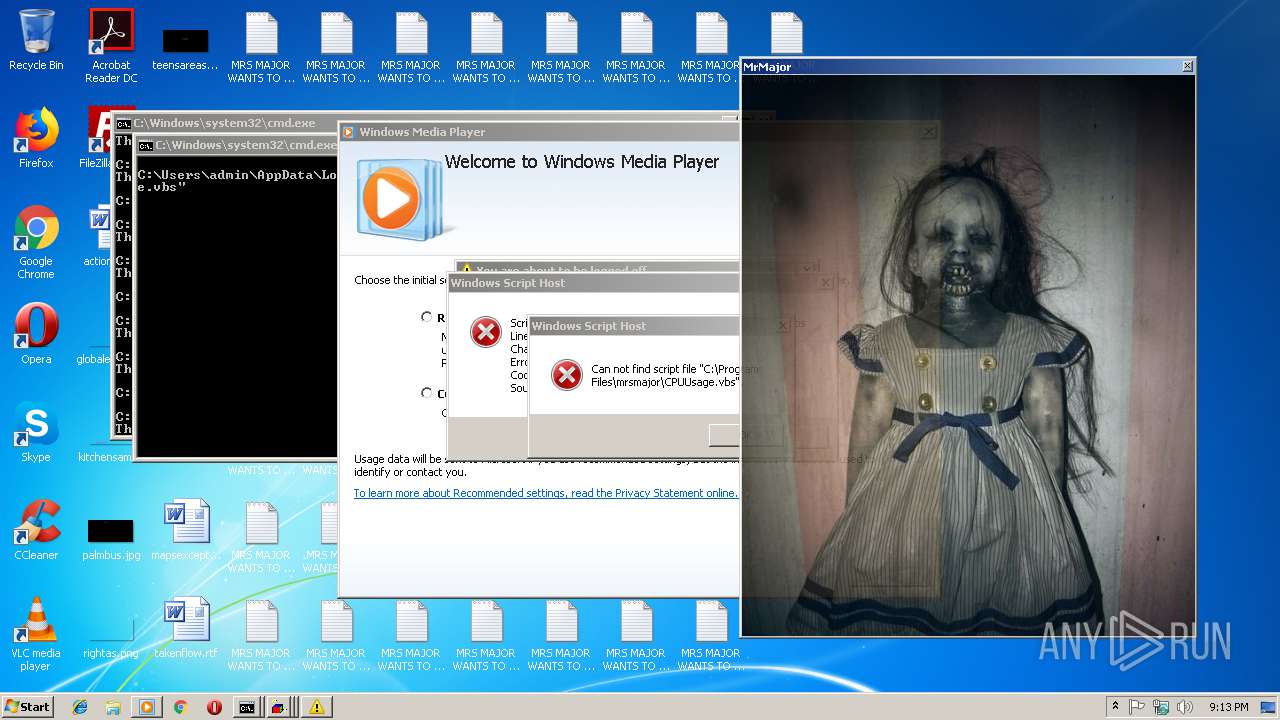Click the front Windows Script Host title bar
This screenshot has height=720, width=1280.
click(x=634, y=326)
